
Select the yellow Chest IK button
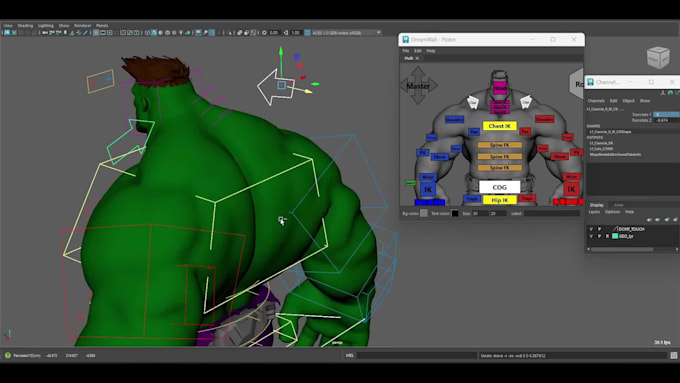coord(500,126)
